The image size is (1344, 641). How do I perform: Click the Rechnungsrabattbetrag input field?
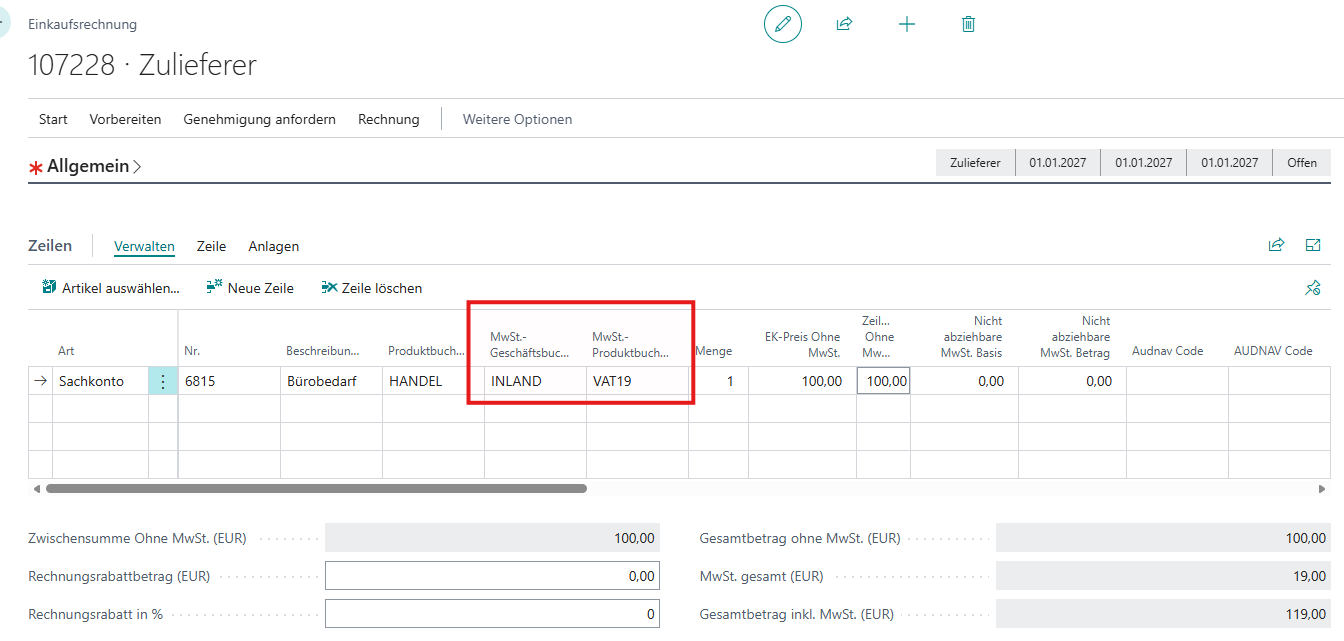492,576
